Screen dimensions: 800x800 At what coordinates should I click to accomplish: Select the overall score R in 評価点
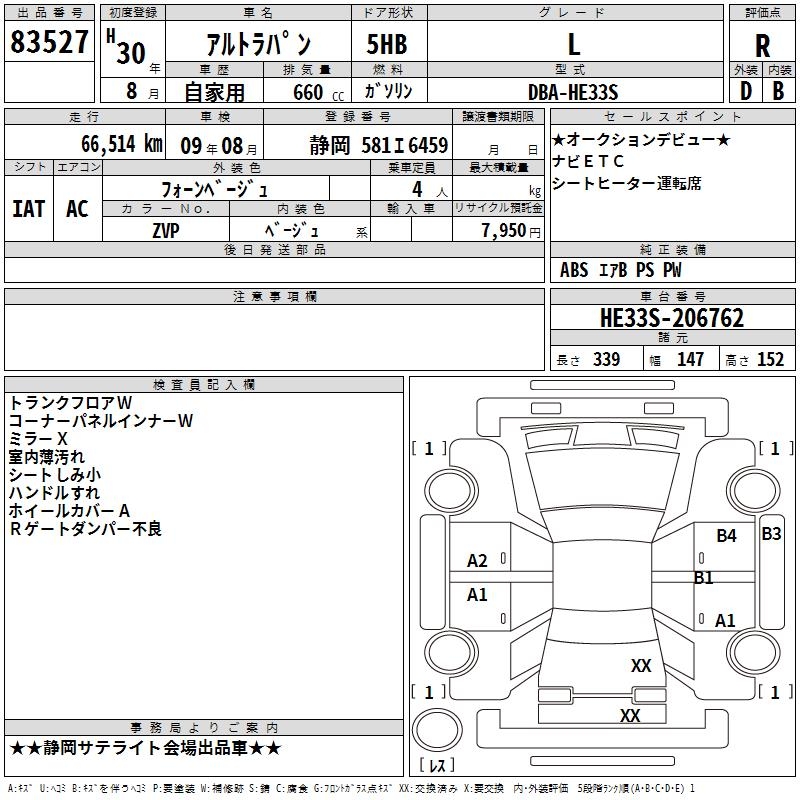click(x=763, y=45)
